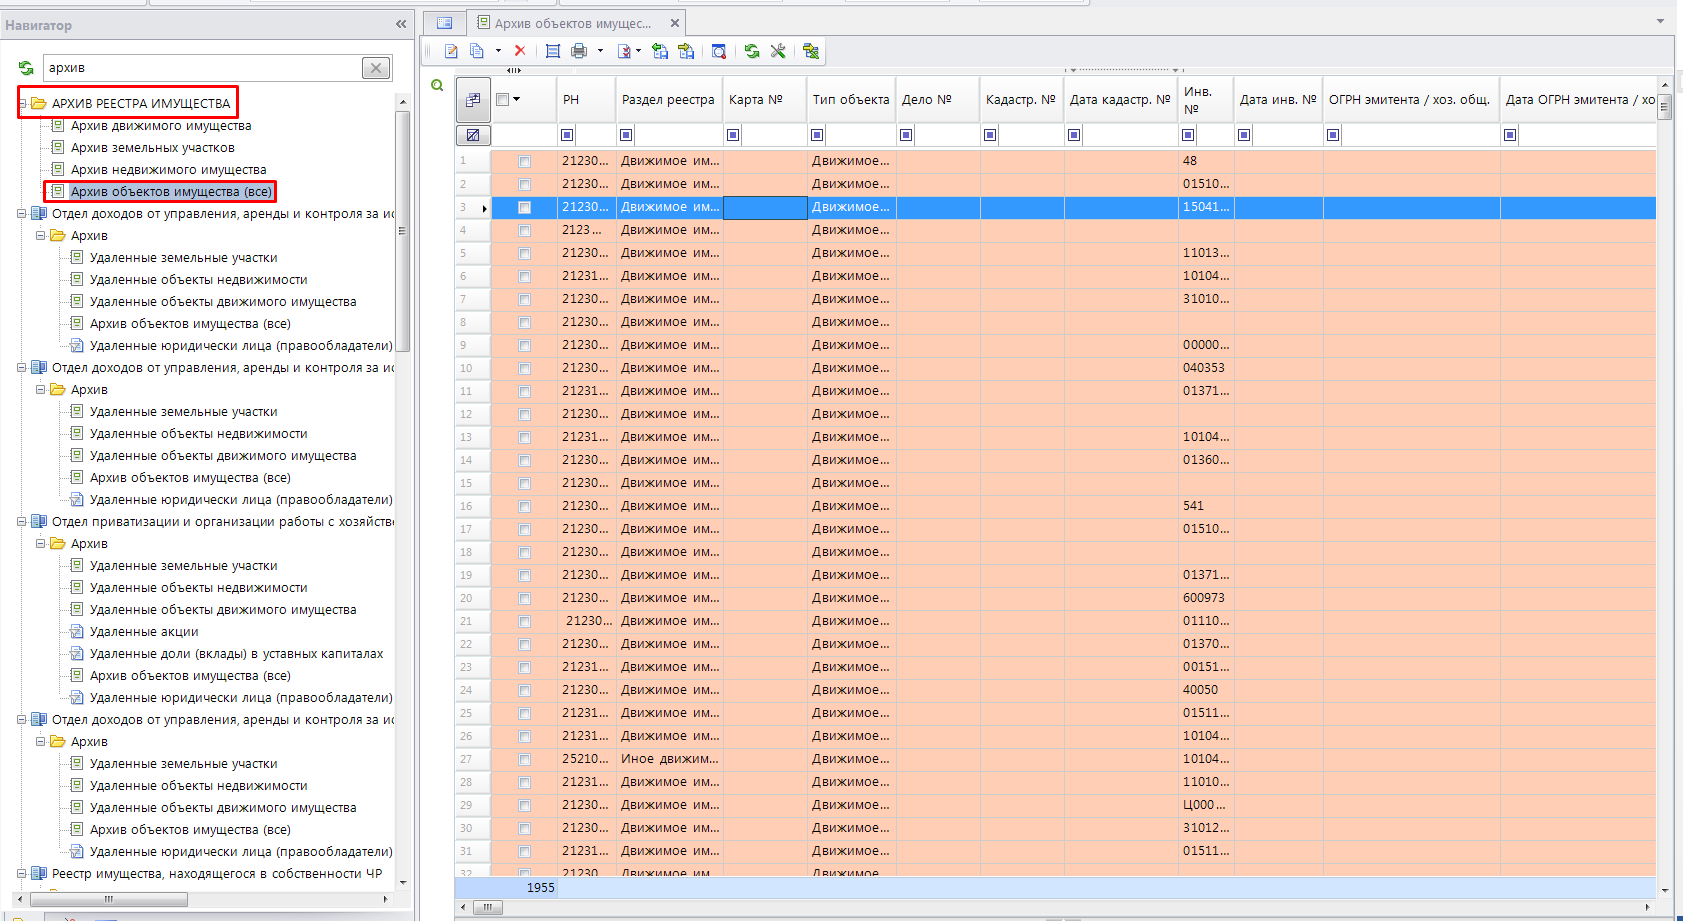Check the checkbox in row 10
1683x921 pixels.
524,368
